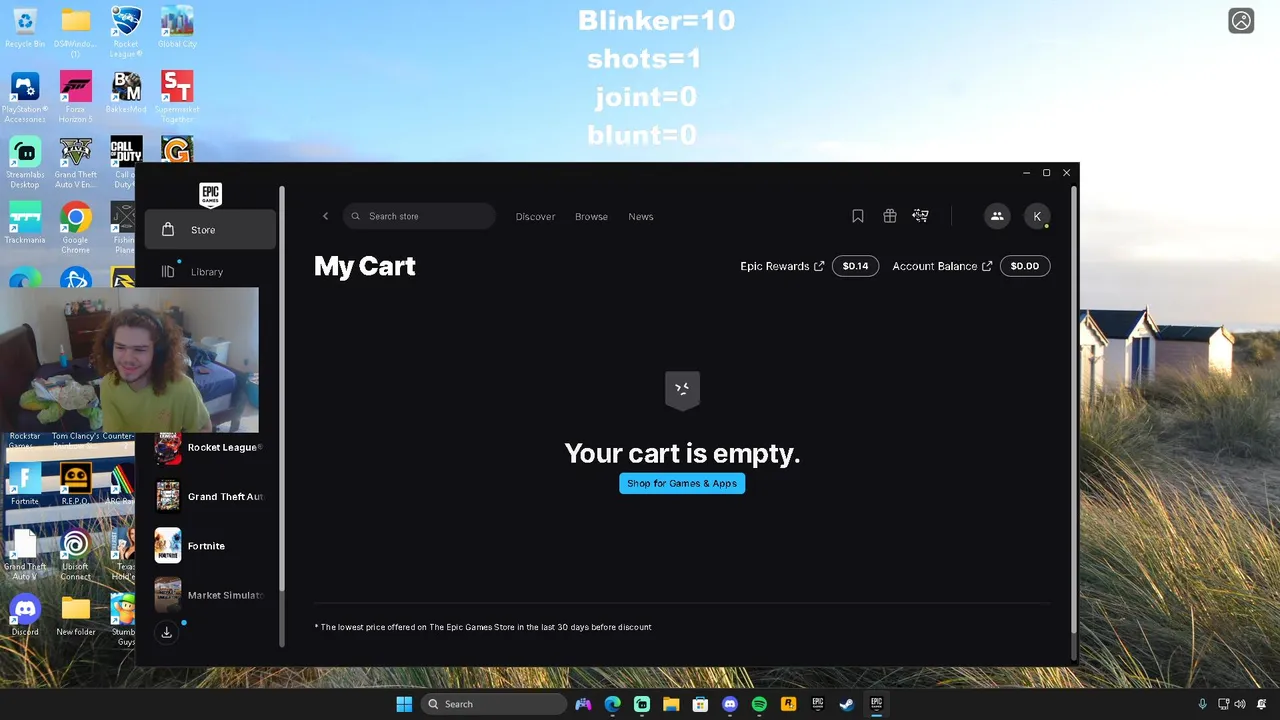Select Grand Theft Auto V Enhanced shortcut
Screen dimensions: 1280x720
pyautogui.click(x=76, y=162)
